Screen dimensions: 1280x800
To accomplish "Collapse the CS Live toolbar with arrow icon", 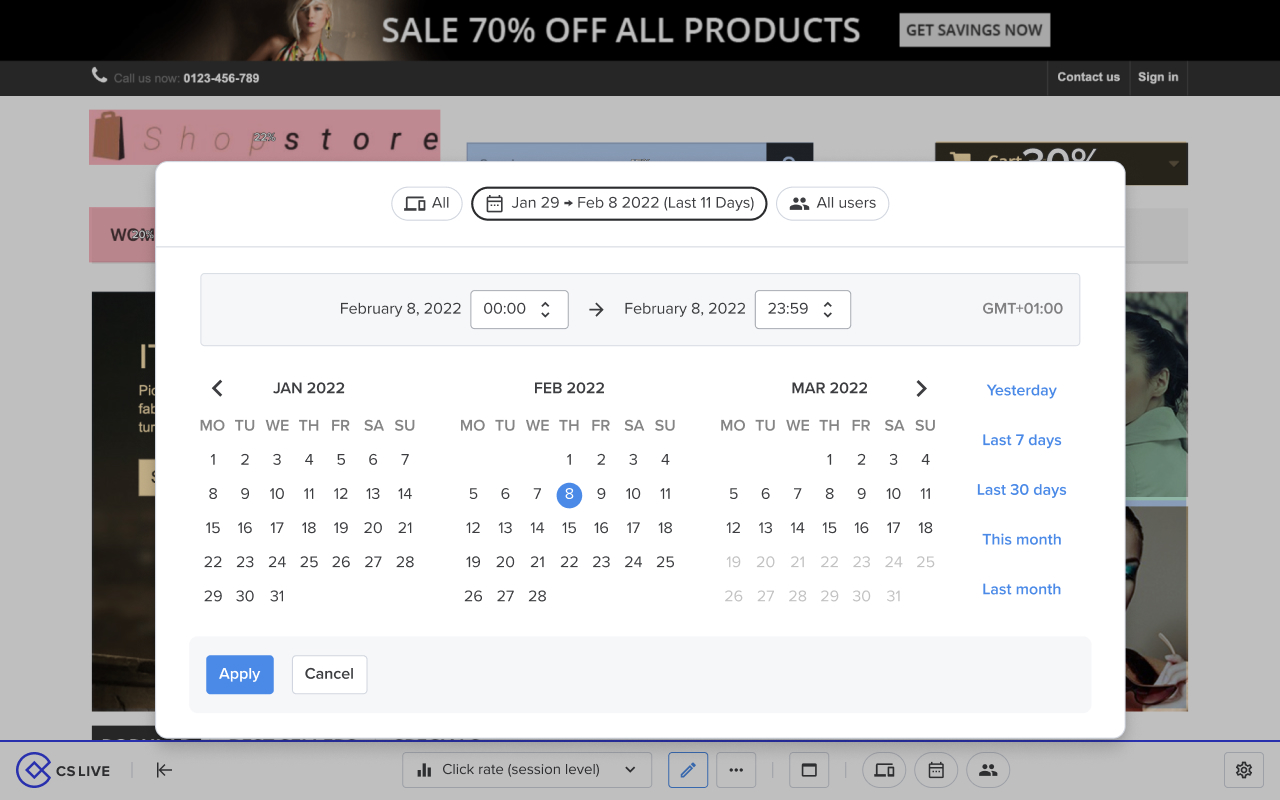I will coord(165,770).
